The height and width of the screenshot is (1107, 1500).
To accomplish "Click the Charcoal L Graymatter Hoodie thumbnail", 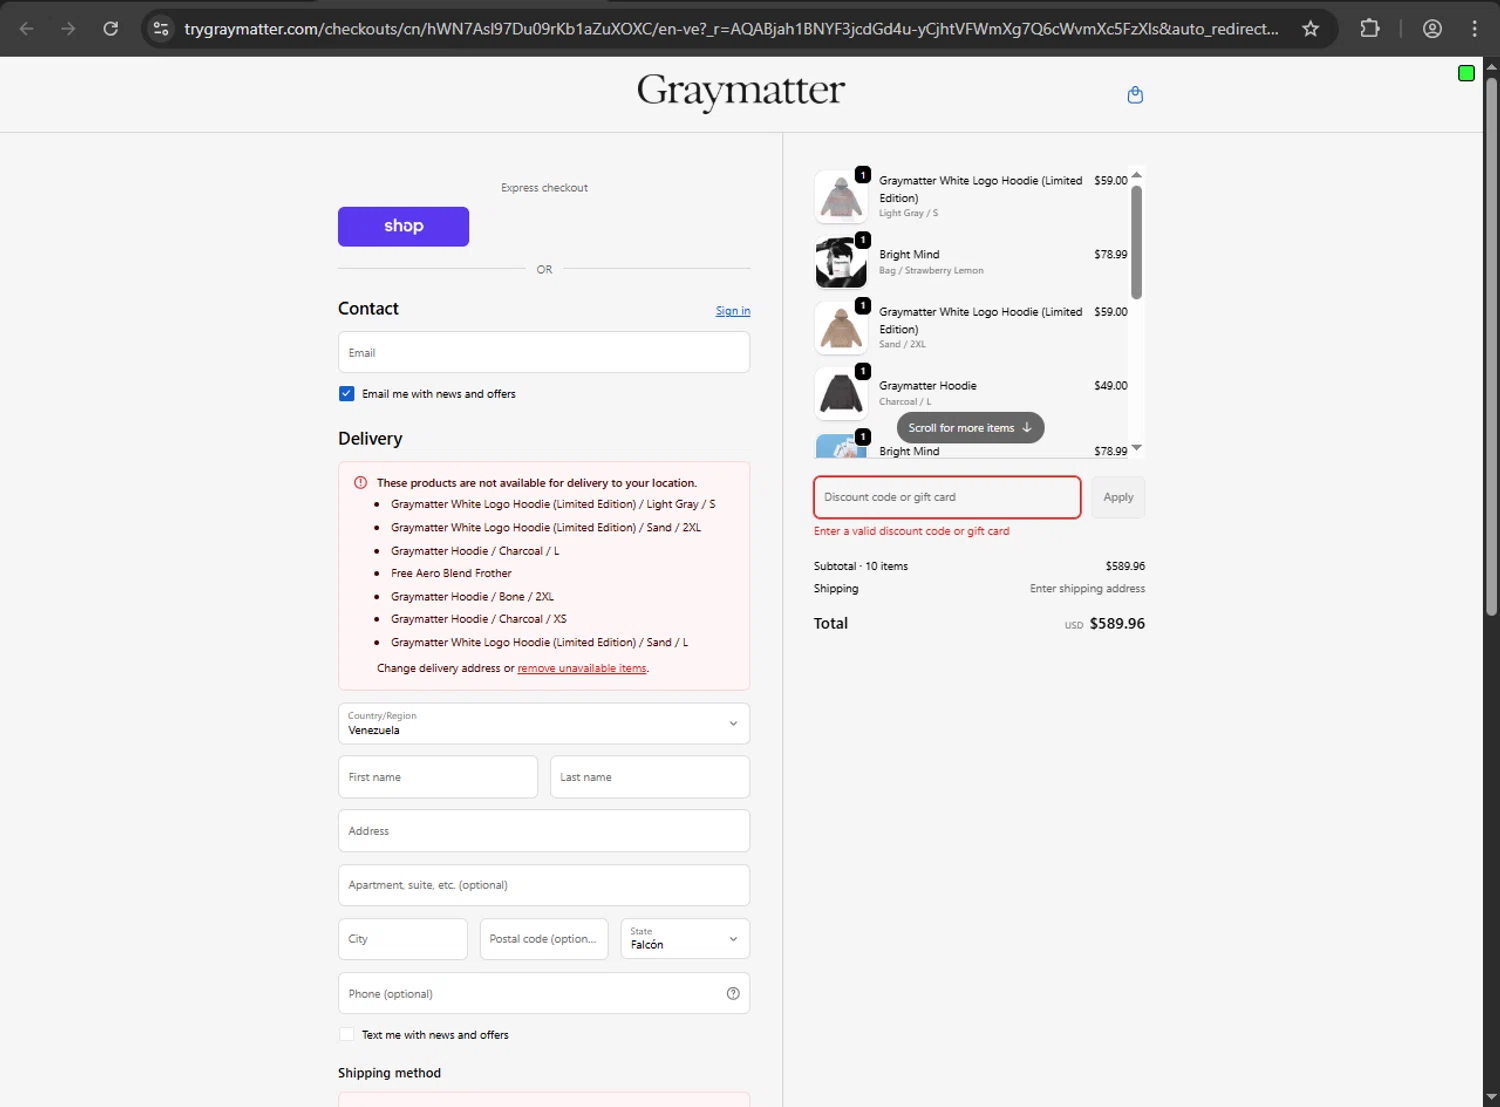I will [x=841, y=393].
